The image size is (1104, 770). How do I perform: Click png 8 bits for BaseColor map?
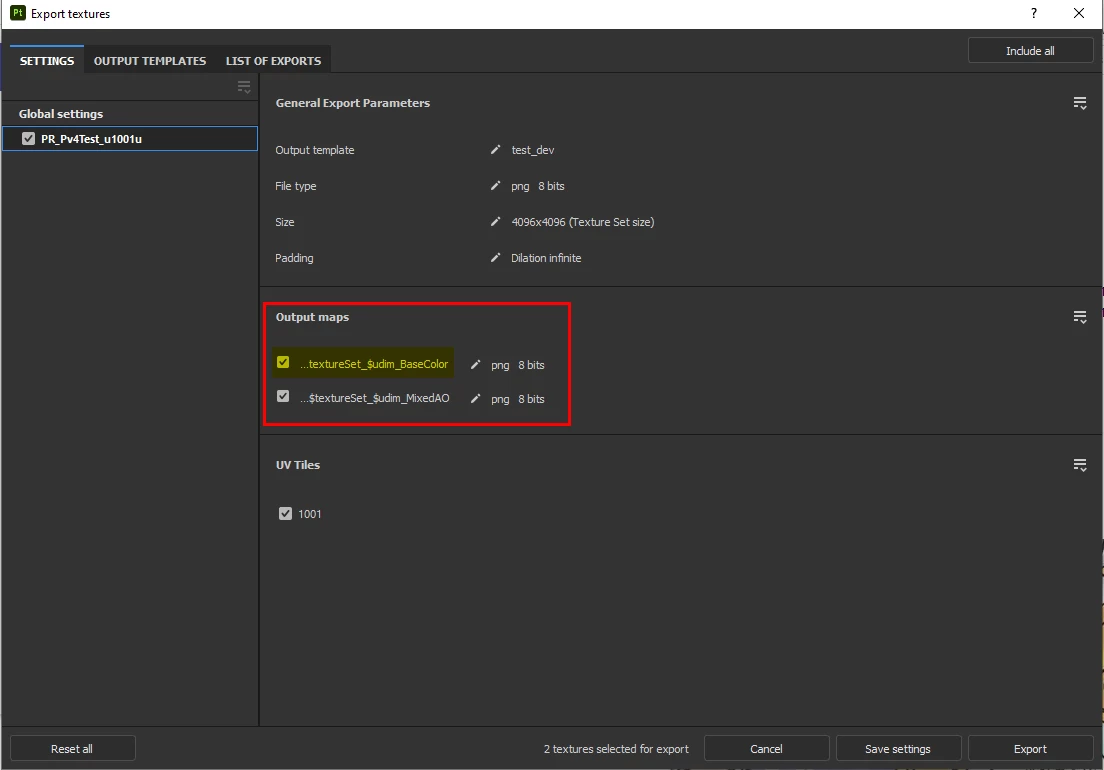[x=518, y=365]
